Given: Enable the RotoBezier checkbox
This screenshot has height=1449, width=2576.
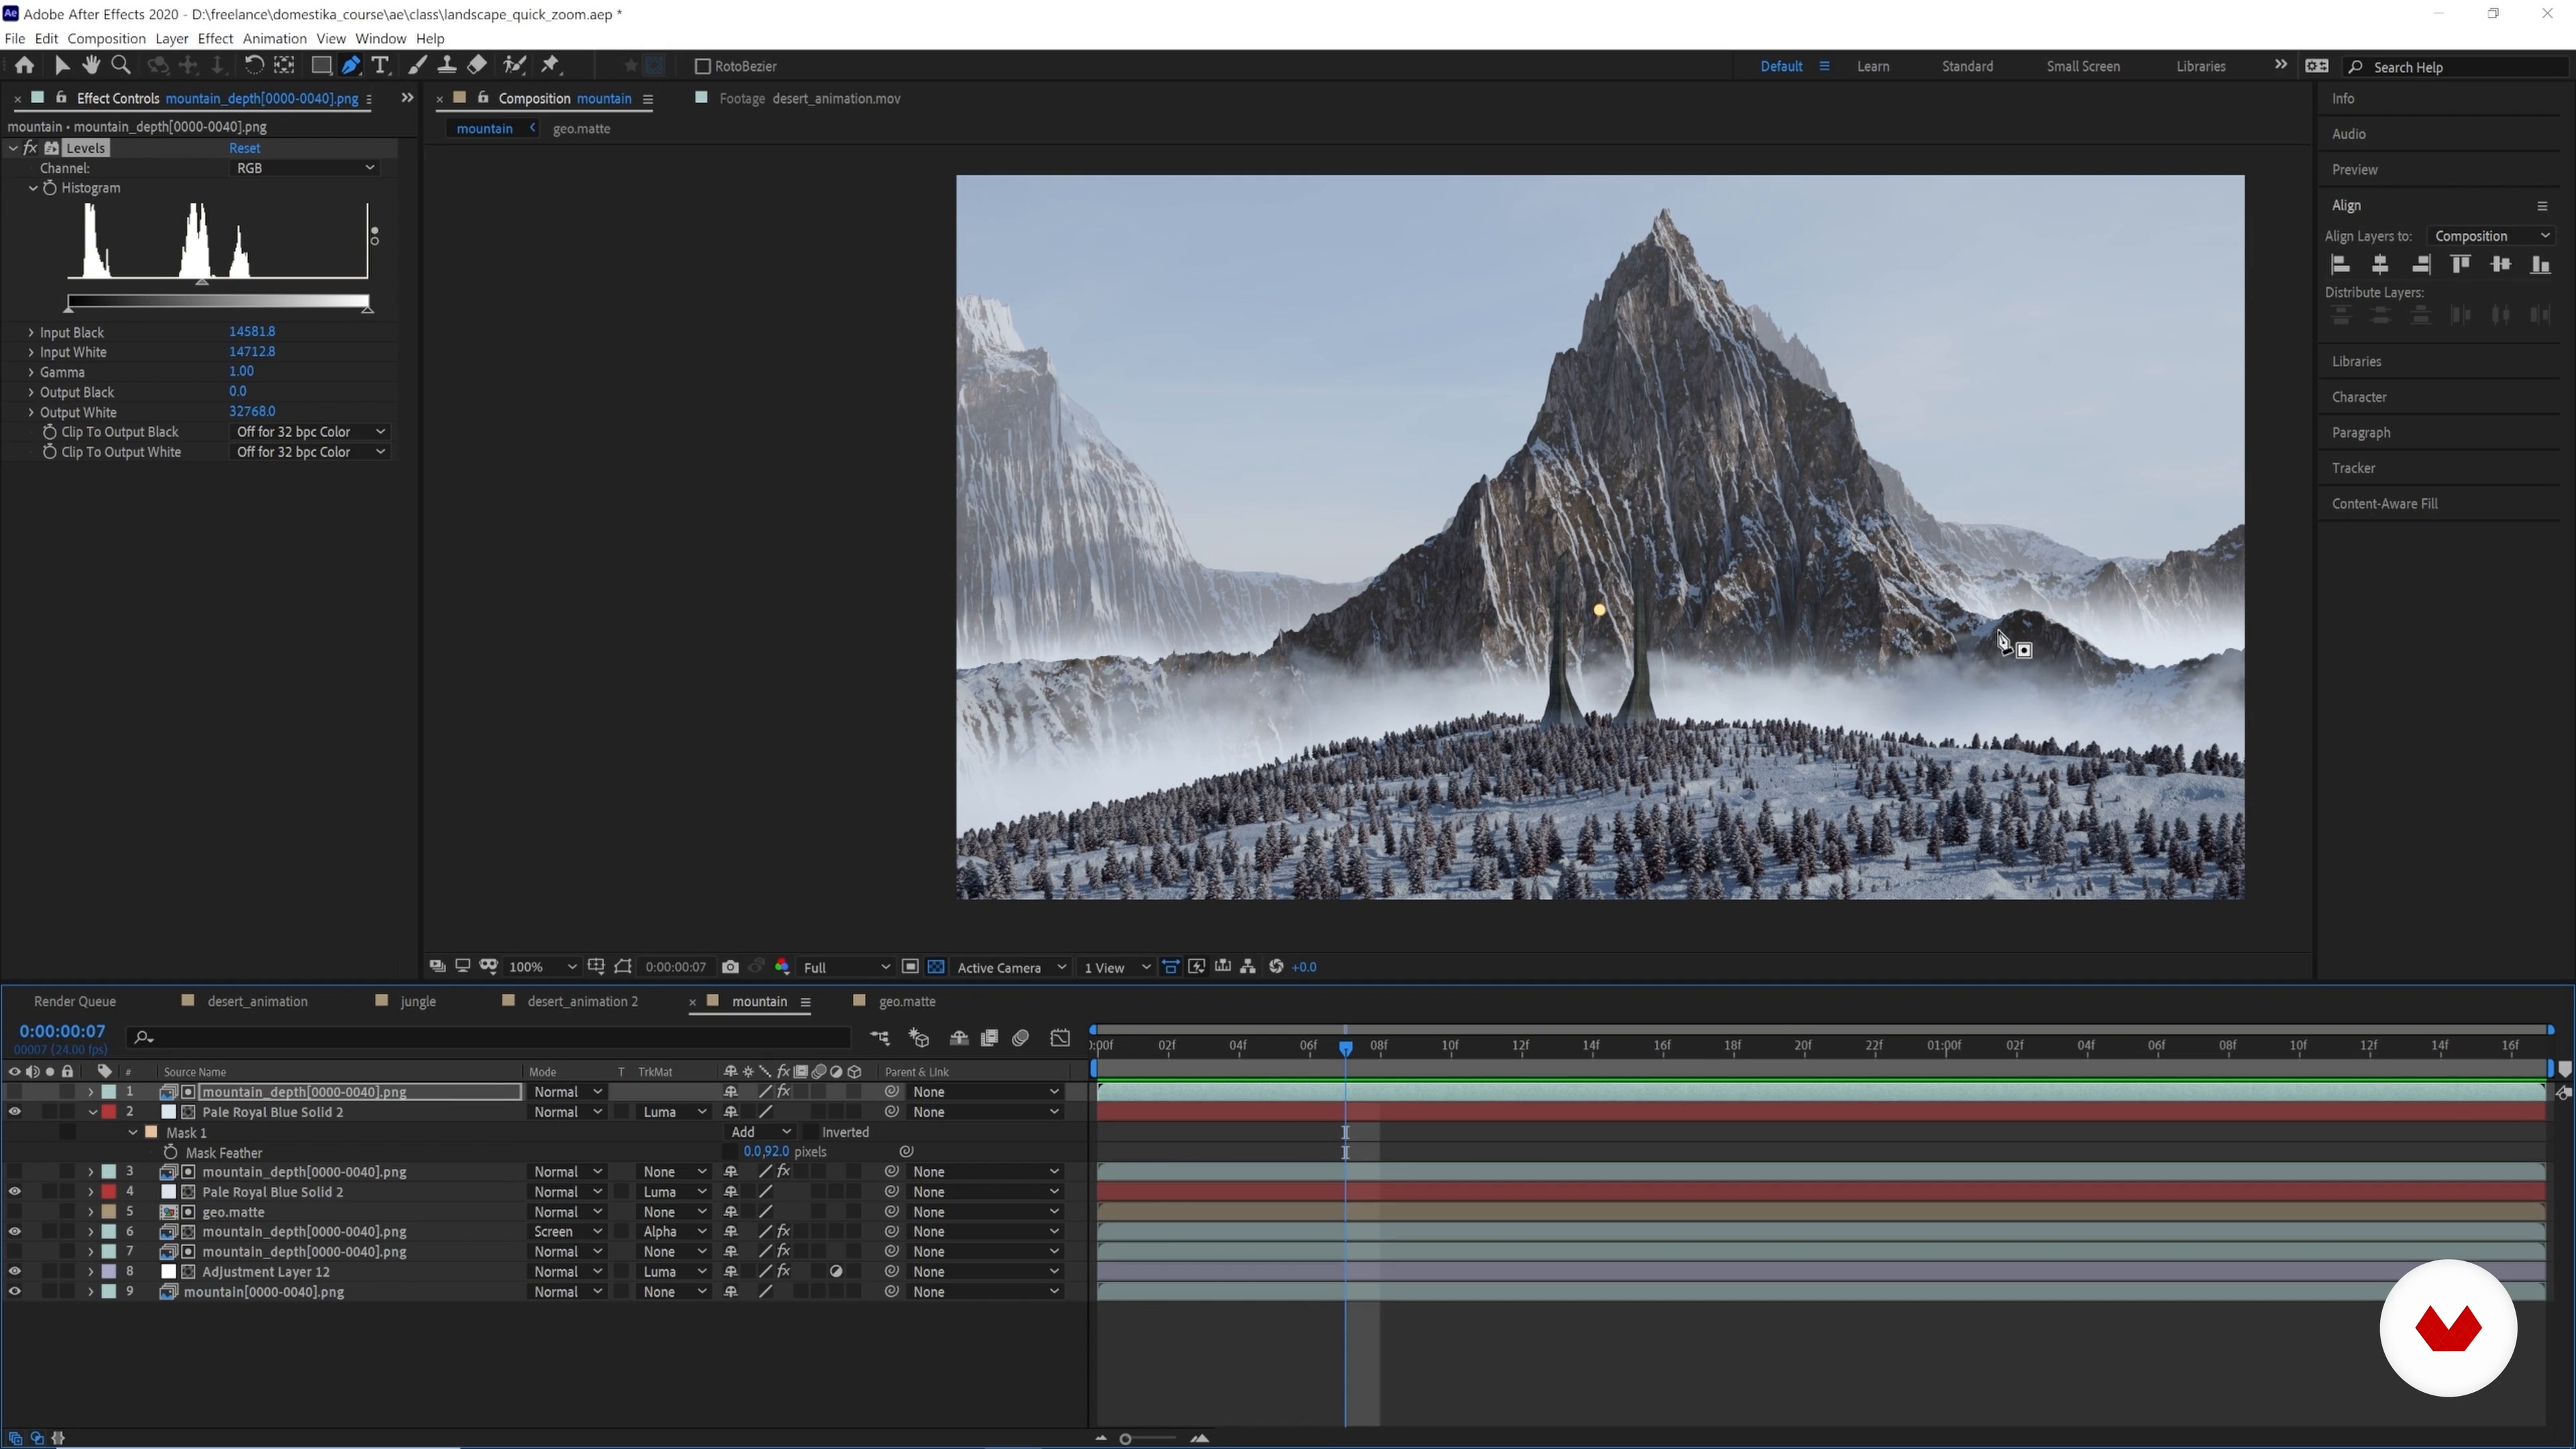Looking at the screenshot, I should pyautogui.click(x=702, y=66).
